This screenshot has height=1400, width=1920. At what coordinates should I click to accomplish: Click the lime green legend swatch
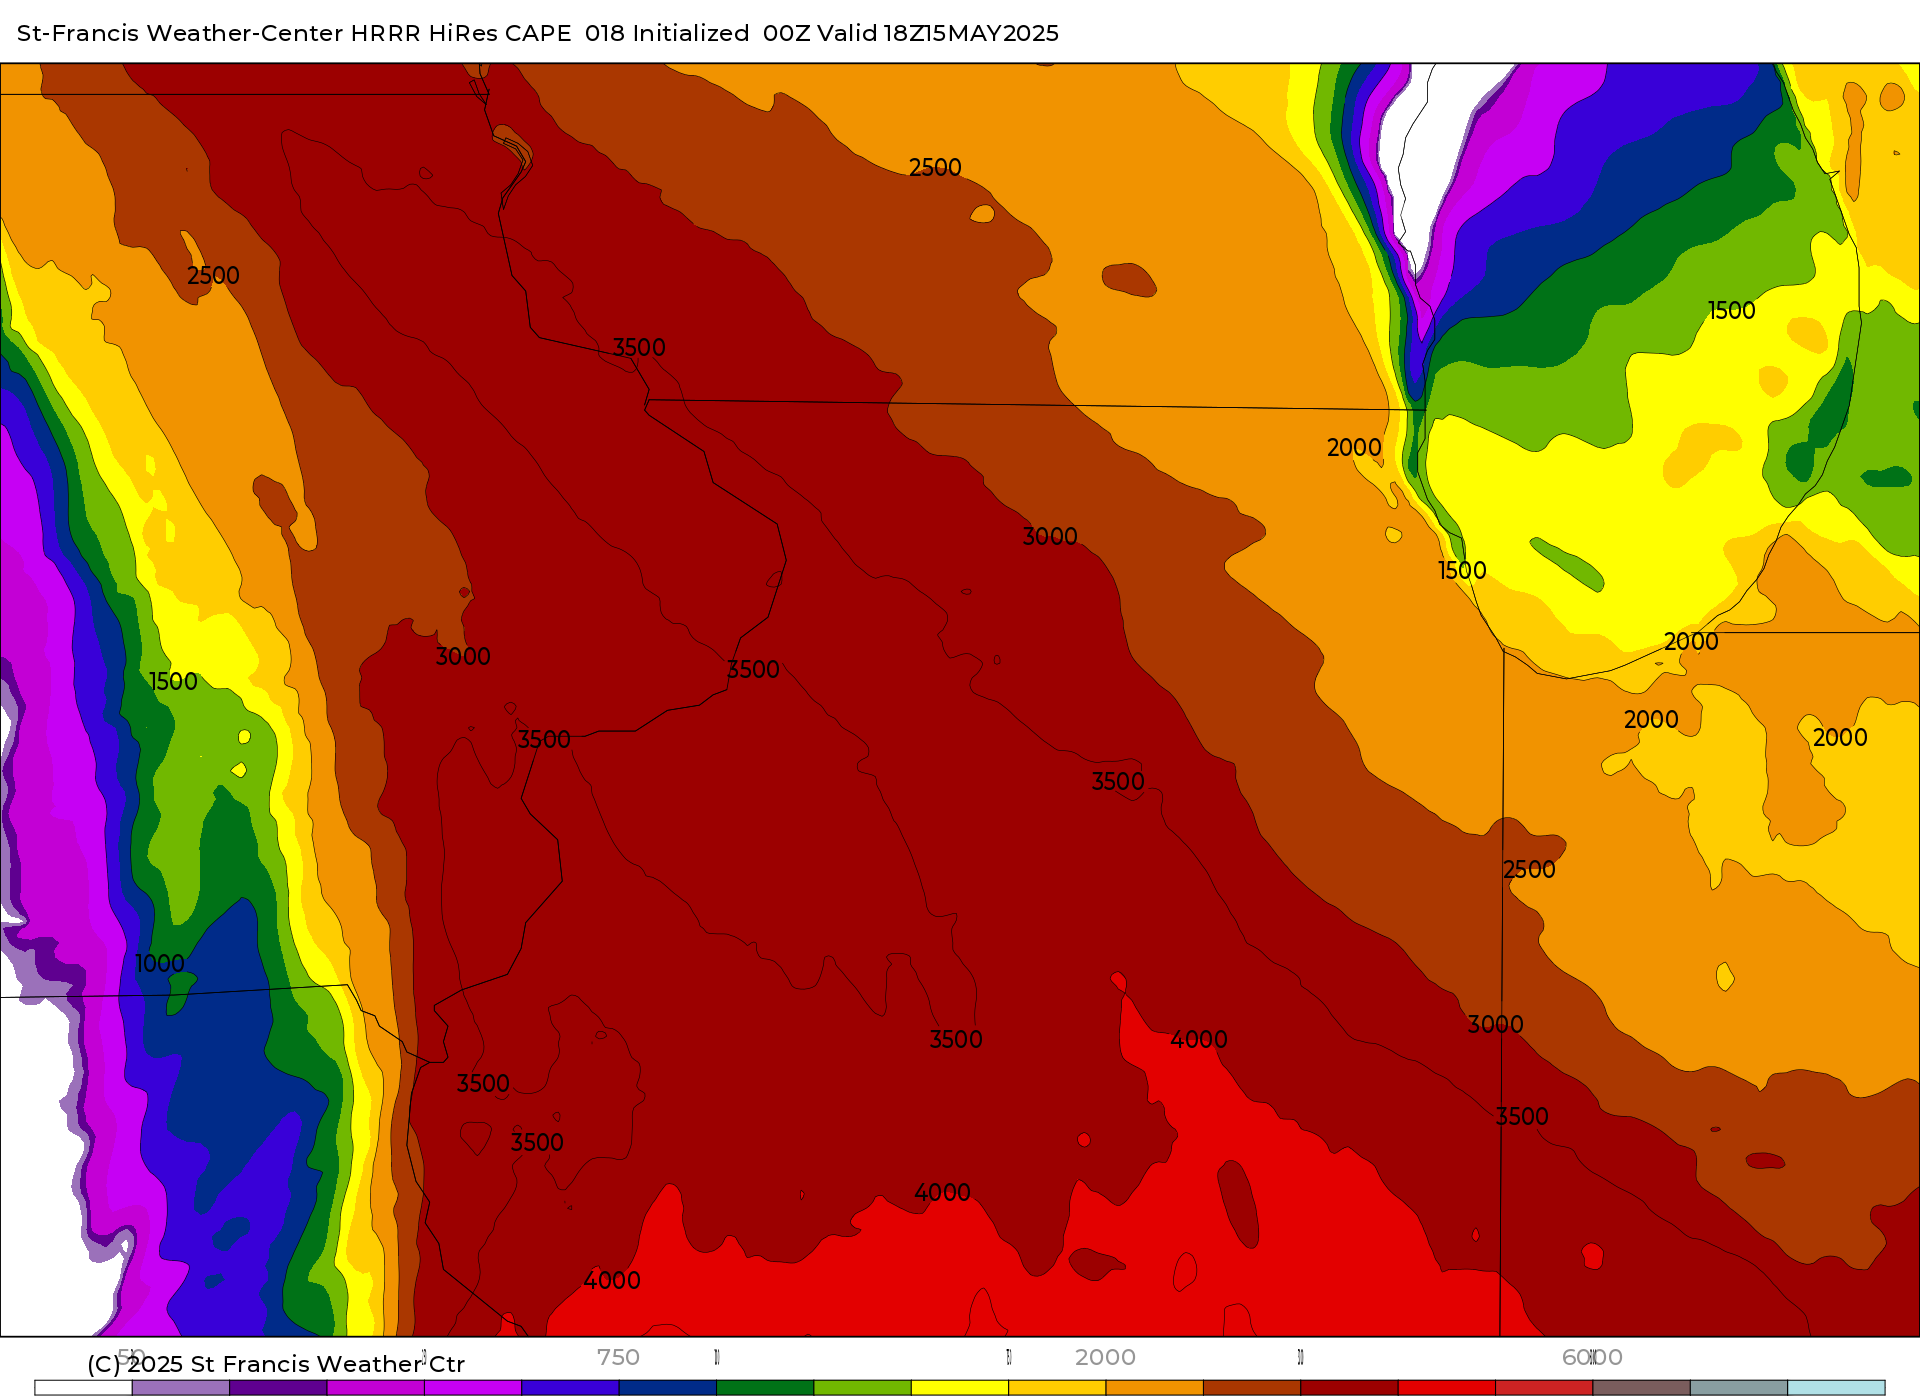click(863, 1388)
